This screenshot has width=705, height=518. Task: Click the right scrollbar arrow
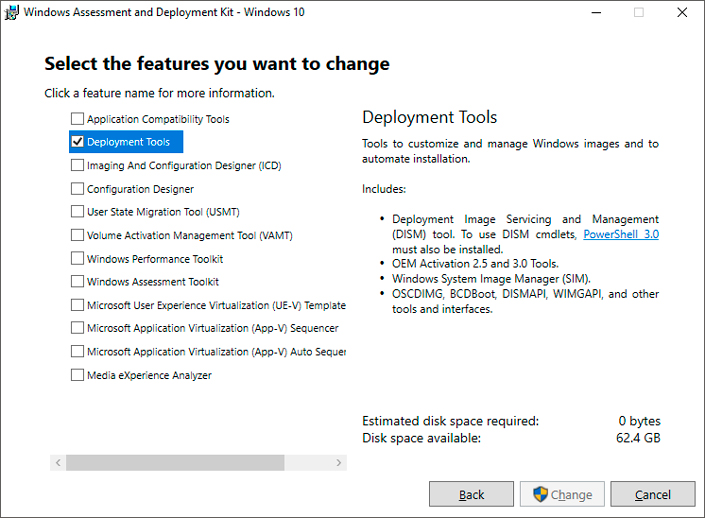pyautogui.click(x=339, y=462)
